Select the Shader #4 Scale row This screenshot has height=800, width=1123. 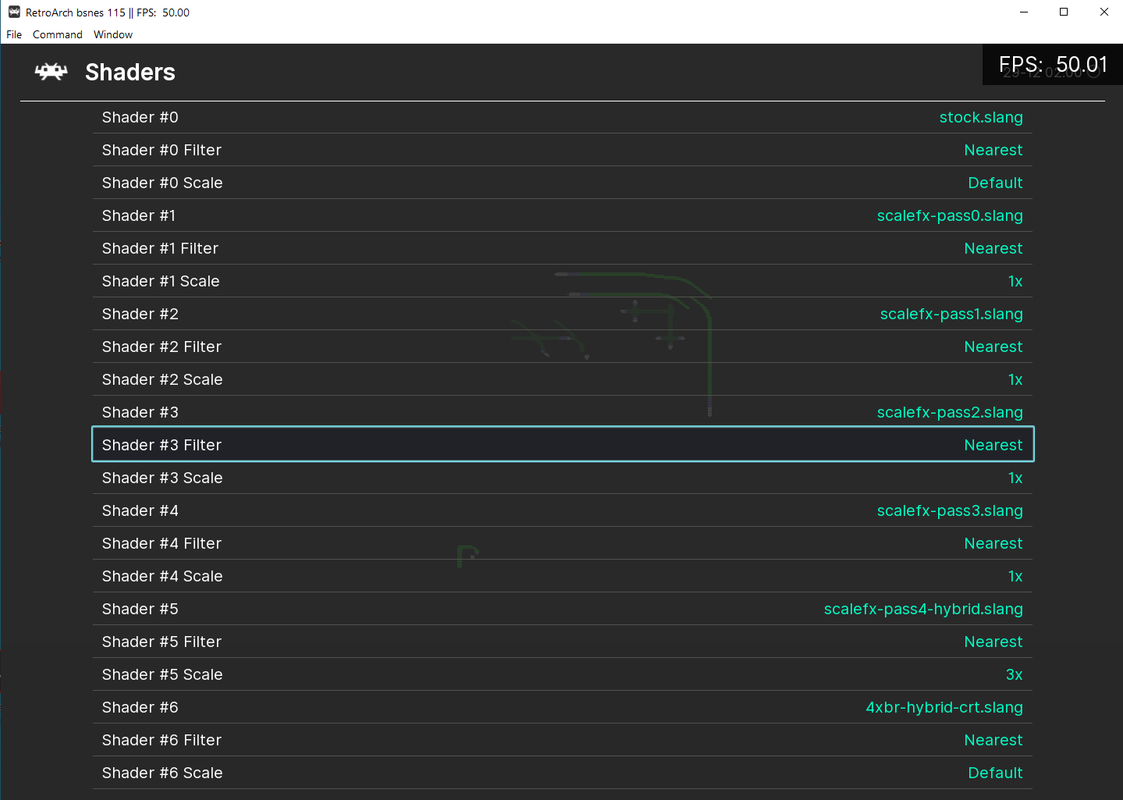(x=562, y=576)
